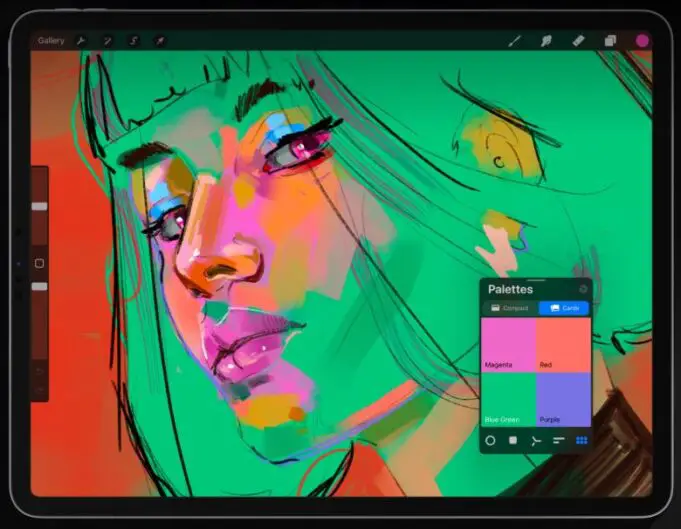Click the Palettes panel title
The height and width of the screenshot is (529, 681).
tap(510, 289)
